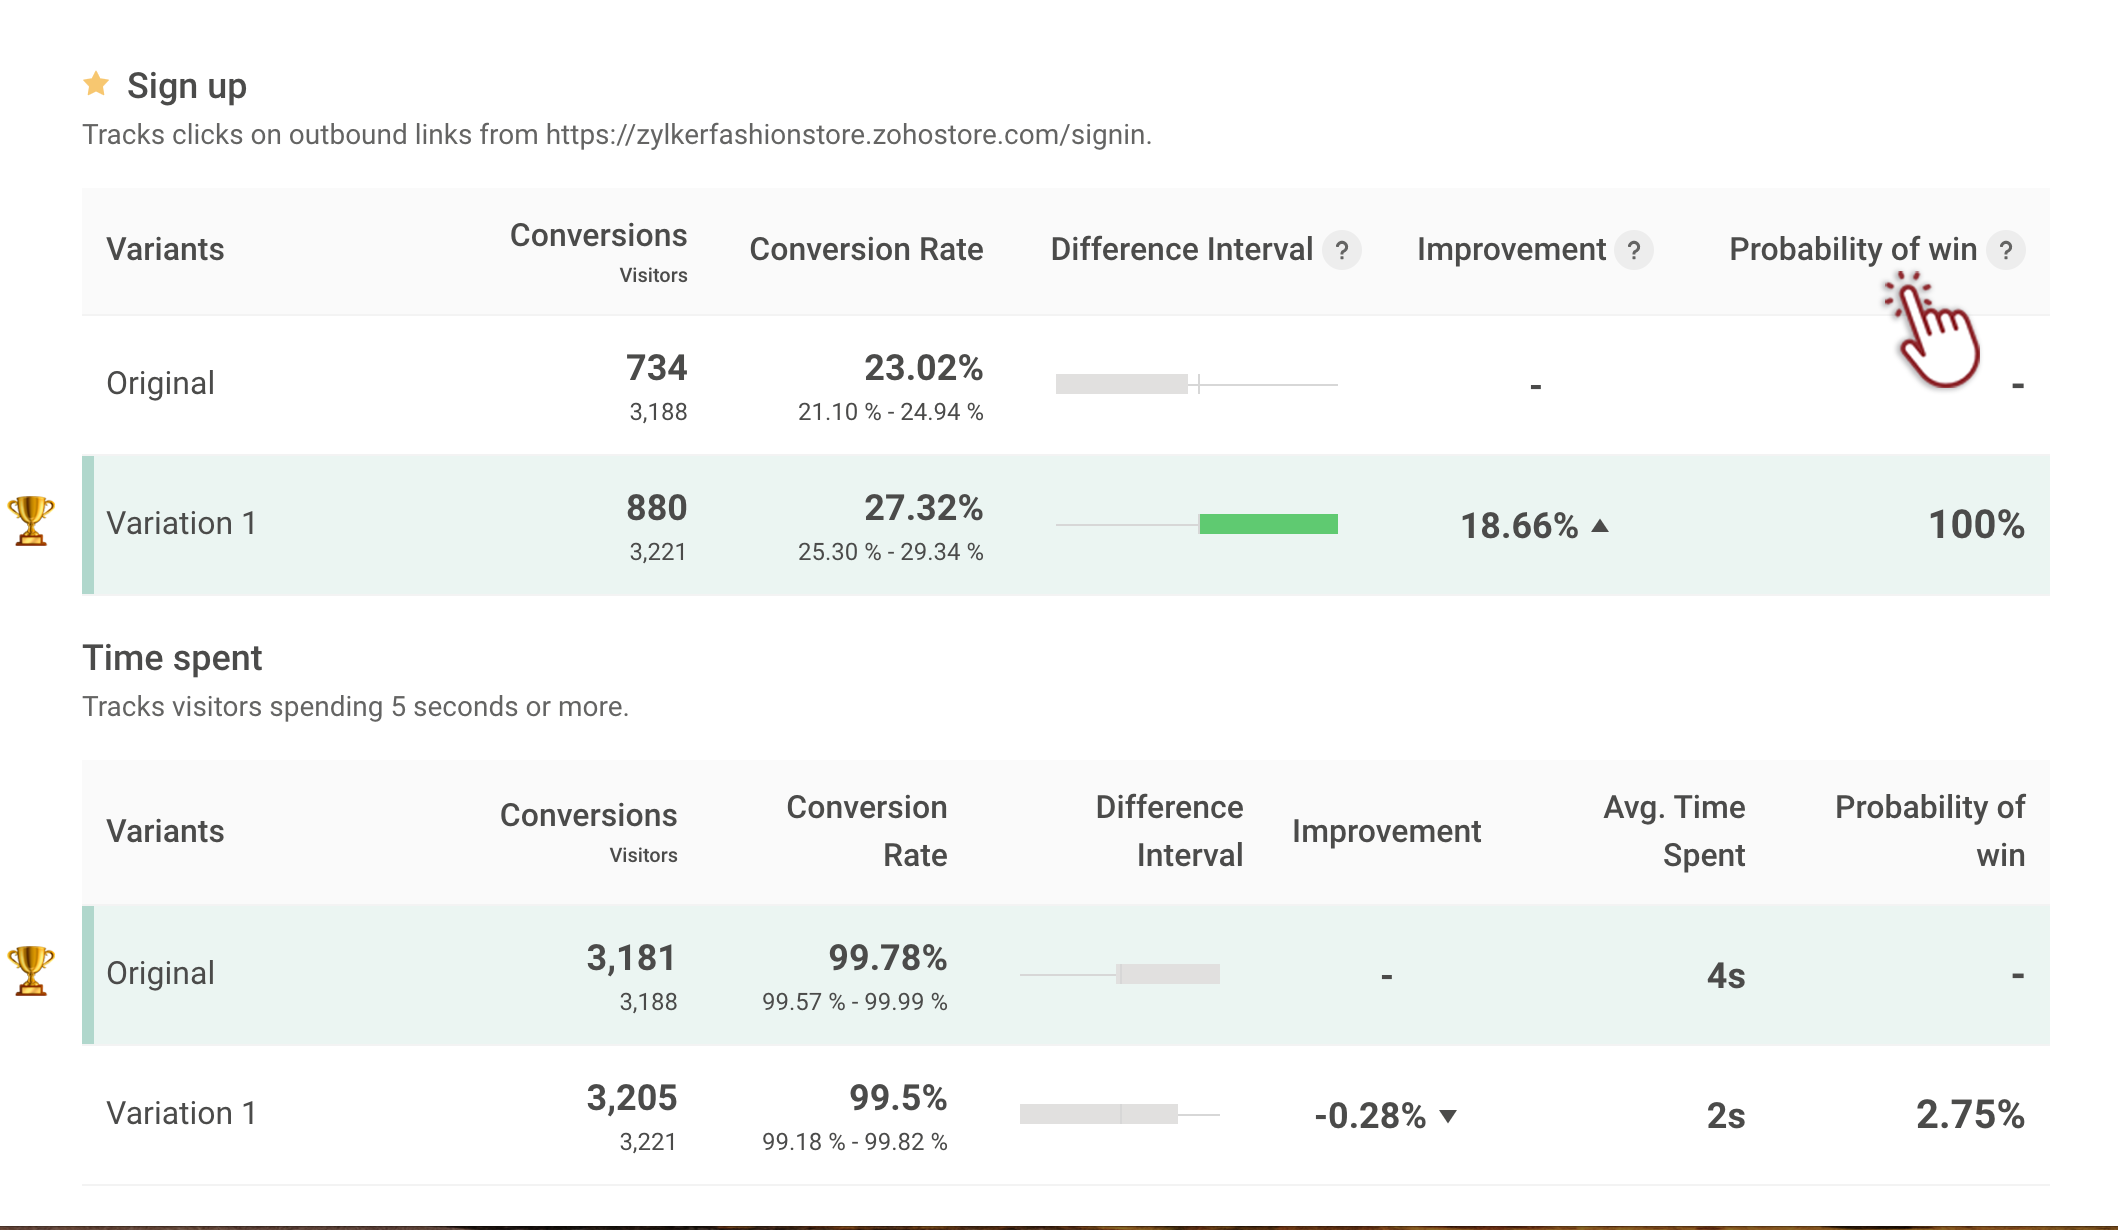
Task: Open the Probability of win help icon
Action: coord(2005,250)
